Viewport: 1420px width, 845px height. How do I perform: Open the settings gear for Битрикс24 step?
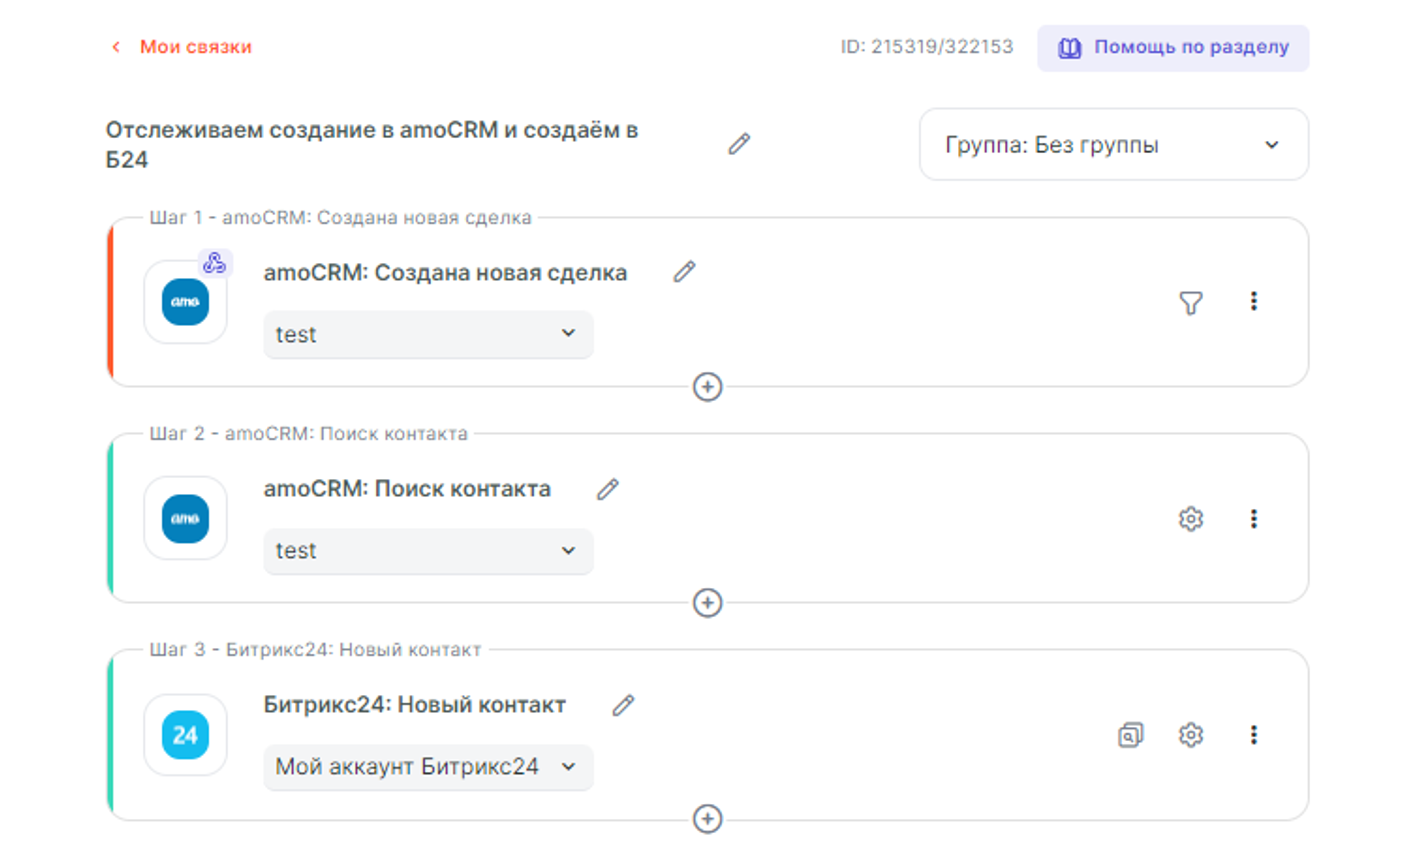click(1190, 735)
